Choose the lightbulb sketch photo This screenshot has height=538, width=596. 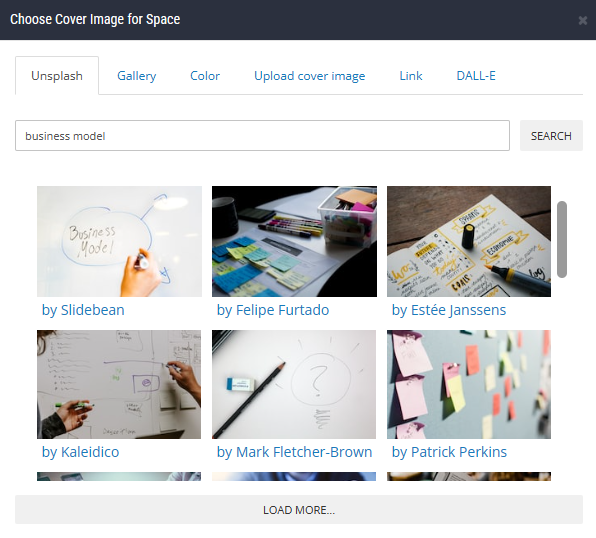(x=294, y=384)
